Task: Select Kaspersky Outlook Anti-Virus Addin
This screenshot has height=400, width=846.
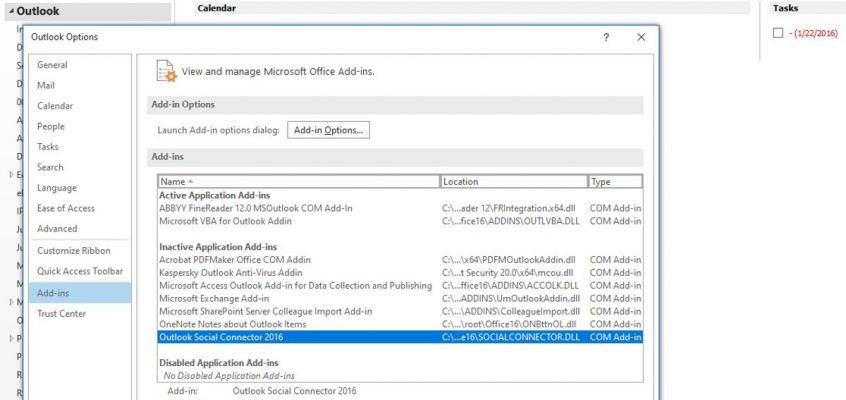Action: pos(400,273)
